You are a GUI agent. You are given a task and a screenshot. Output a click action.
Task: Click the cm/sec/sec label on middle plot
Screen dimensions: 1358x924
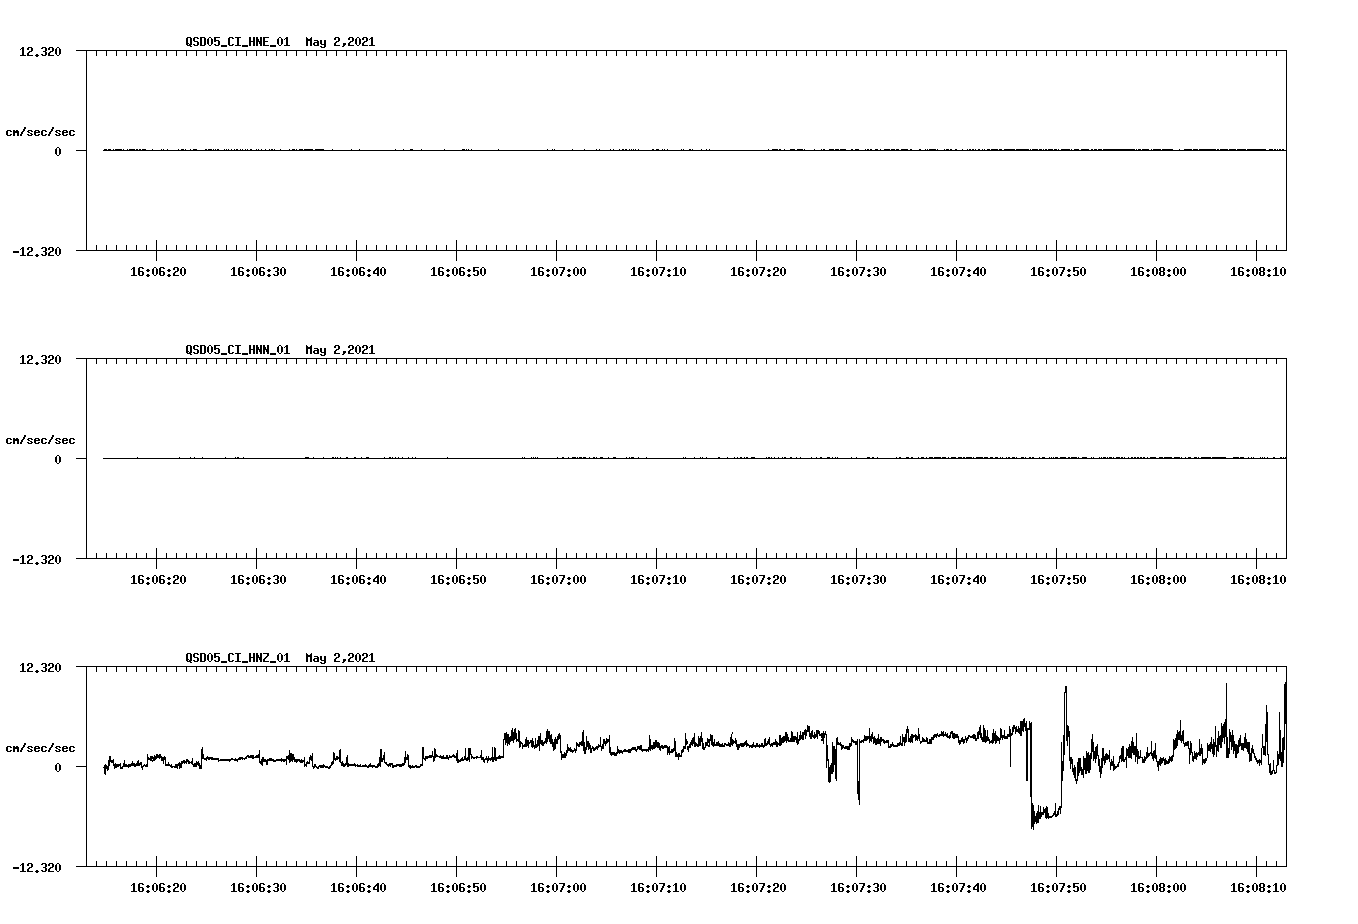(41, 439)
